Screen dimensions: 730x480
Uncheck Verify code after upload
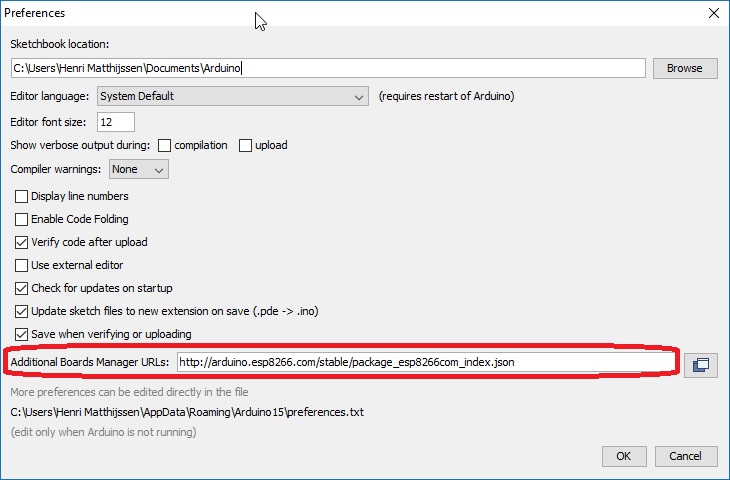[x=21, y=243]
